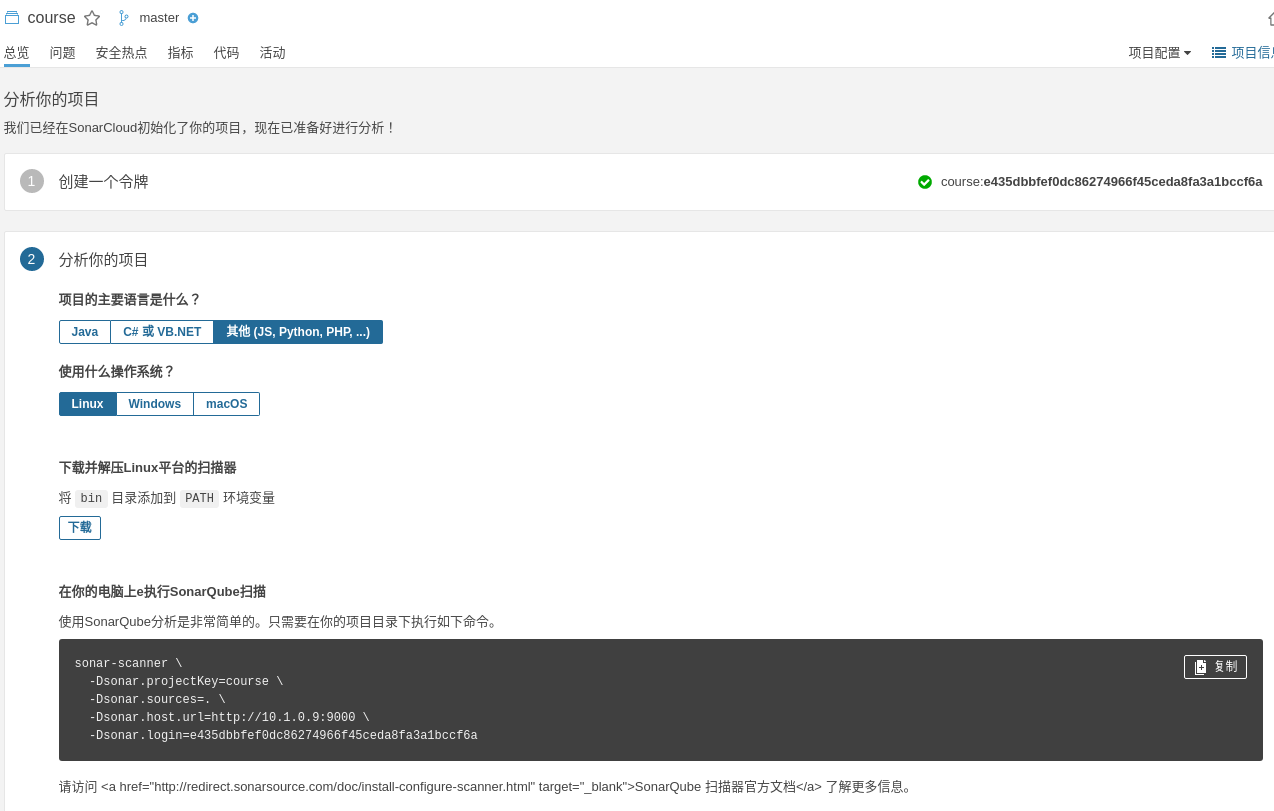Click the course project name
1274x811 pixels.
(x=51, y=18)
